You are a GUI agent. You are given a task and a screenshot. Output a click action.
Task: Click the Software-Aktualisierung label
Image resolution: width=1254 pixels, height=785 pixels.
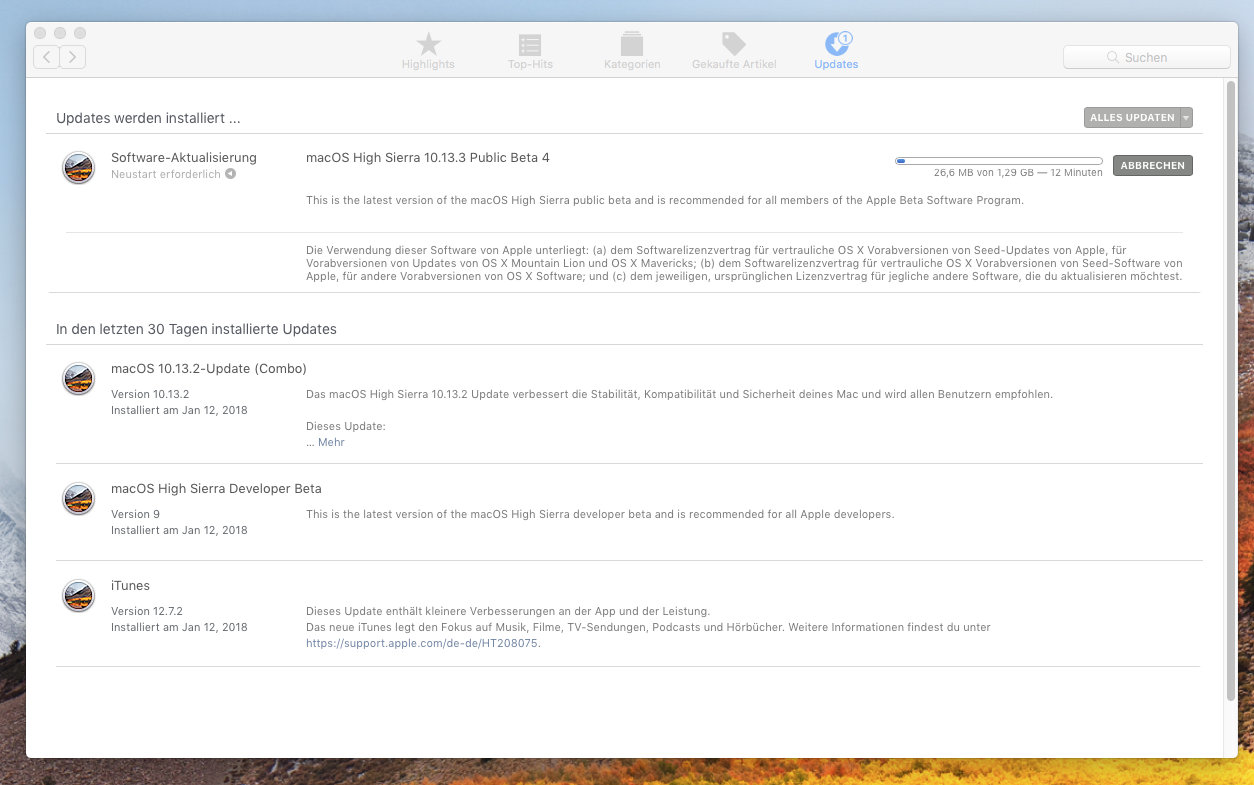tap(184, 157)
